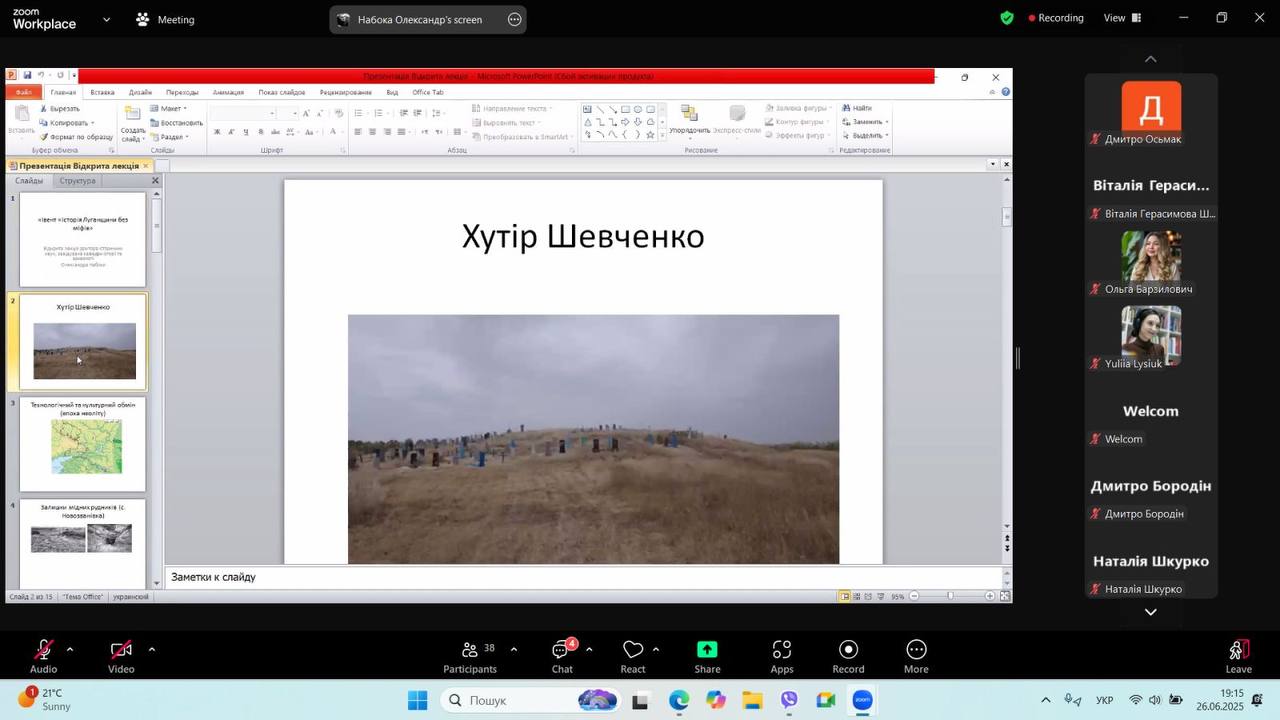Open the Zoom Participants panel
The image size is (1280, 720).
470,656
